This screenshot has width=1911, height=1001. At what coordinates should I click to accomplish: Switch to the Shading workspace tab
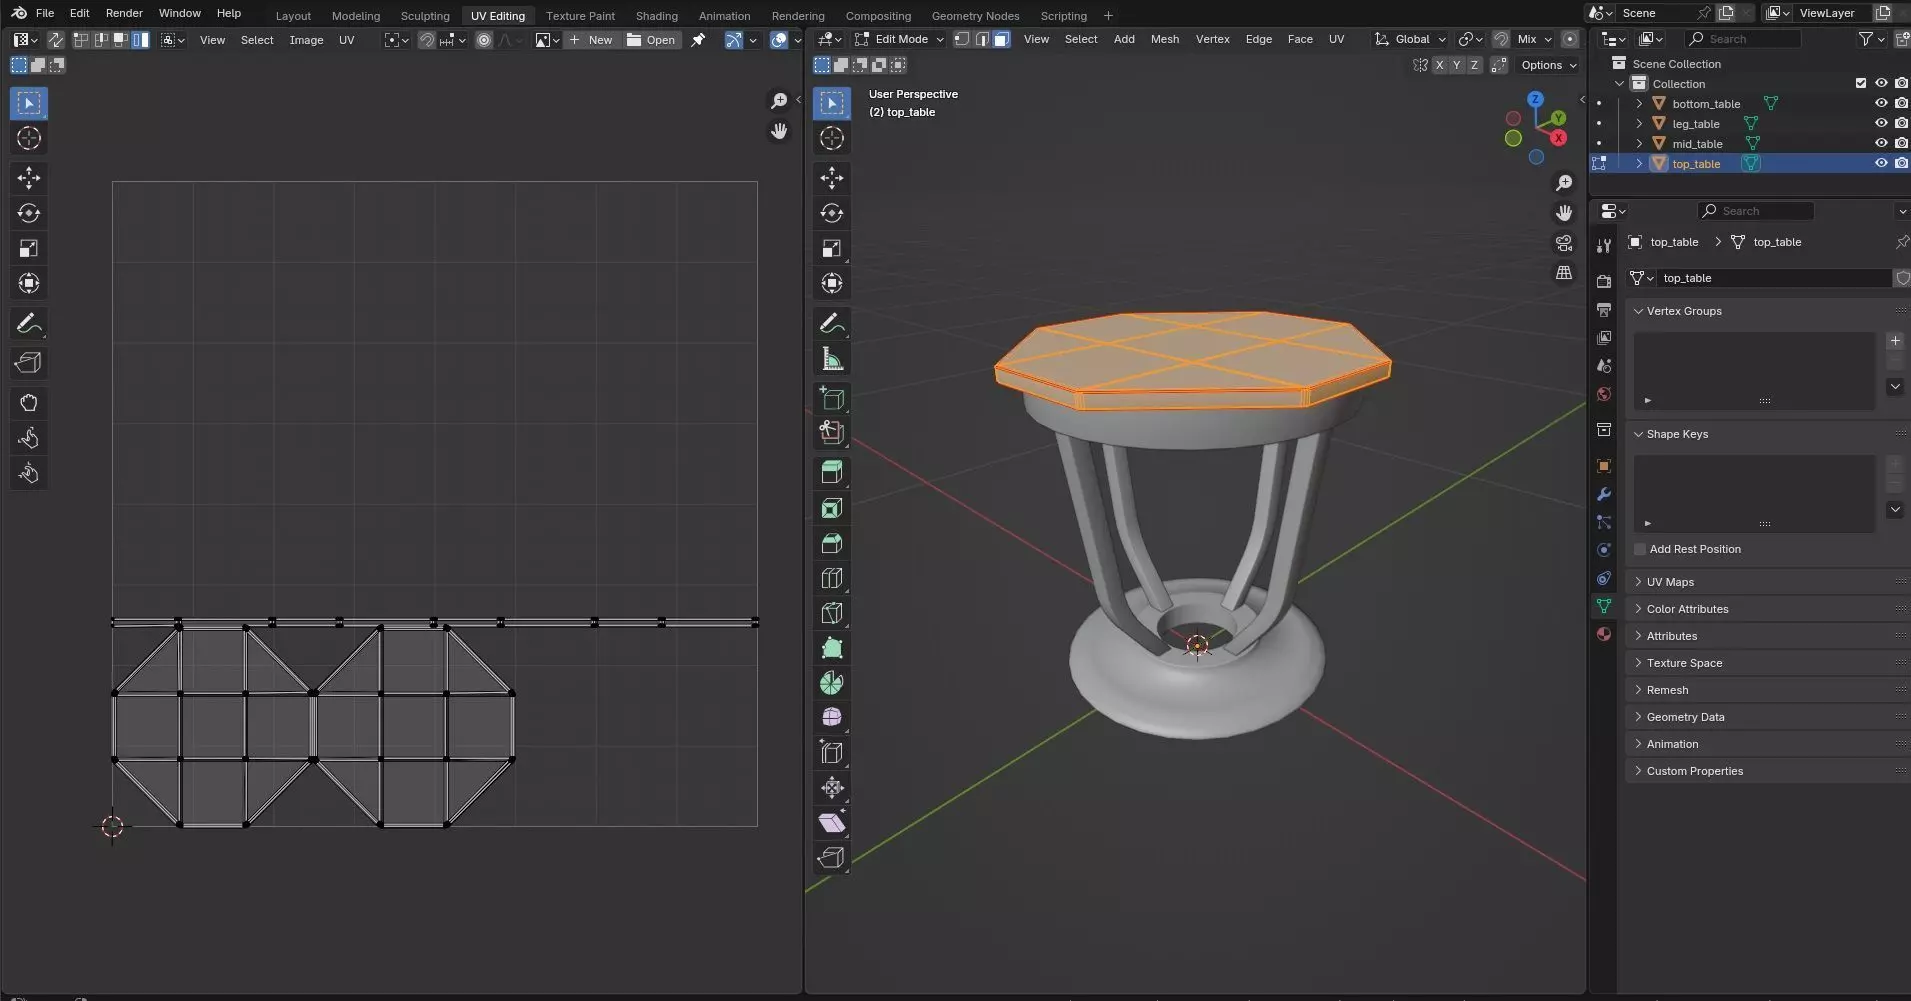tap(656, 16)
